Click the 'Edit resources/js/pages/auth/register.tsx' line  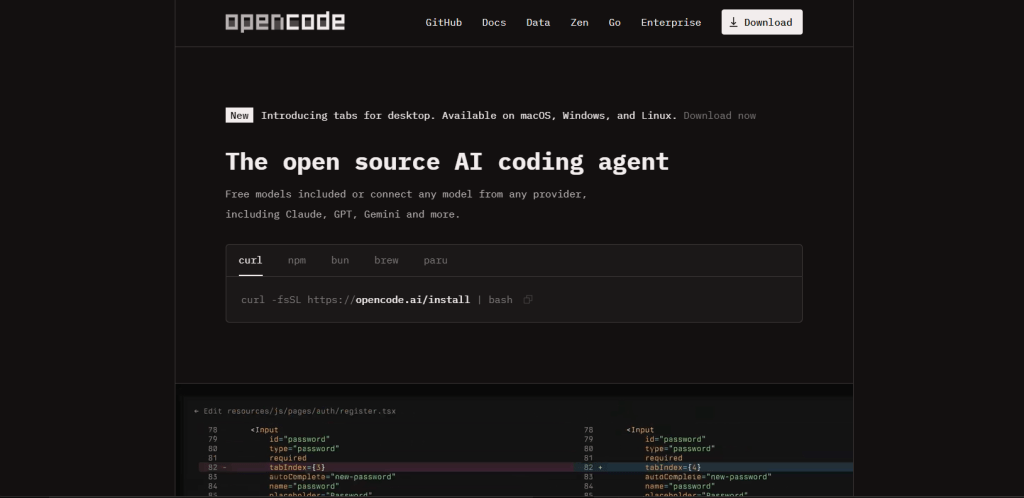tap(295, 411)
